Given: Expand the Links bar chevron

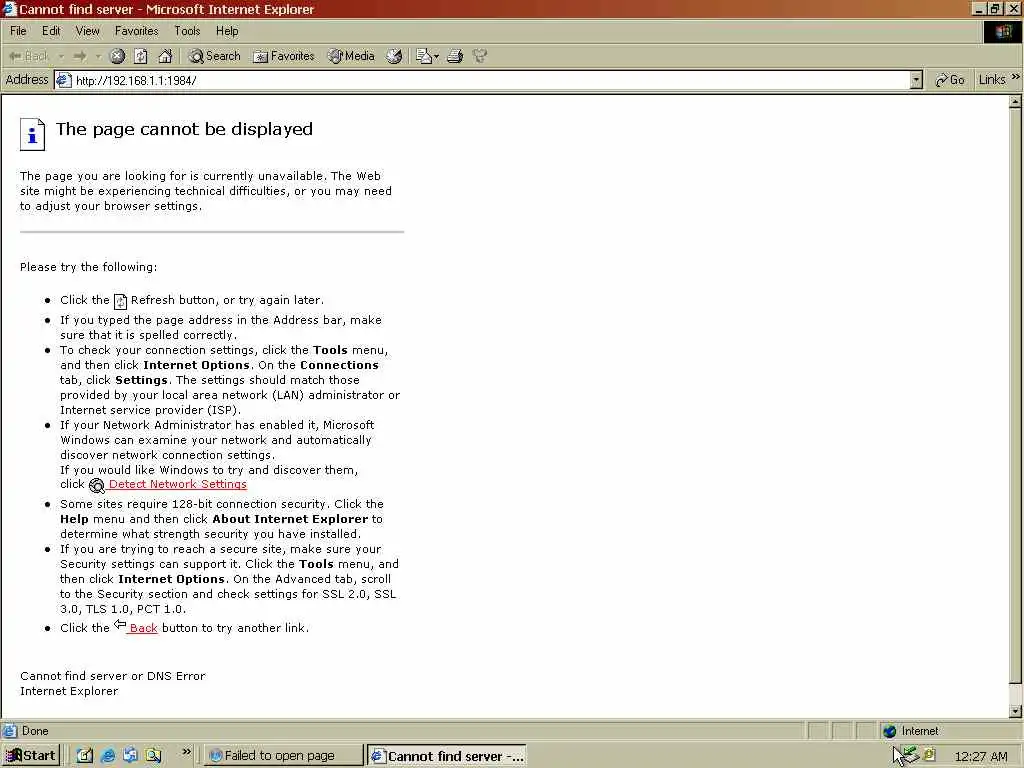Looking at the screenshot, I should 1016,77.
